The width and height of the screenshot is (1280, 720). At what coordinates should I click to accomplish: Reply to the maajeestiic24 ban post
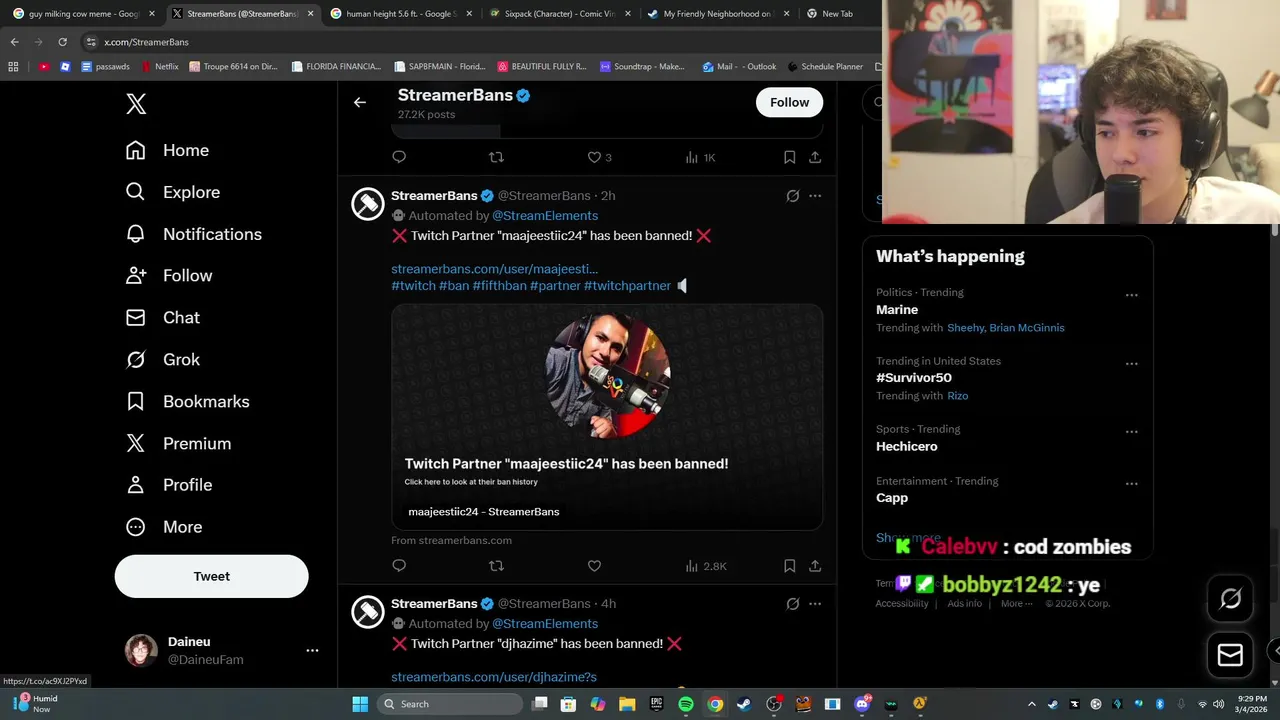coord(399,566)
